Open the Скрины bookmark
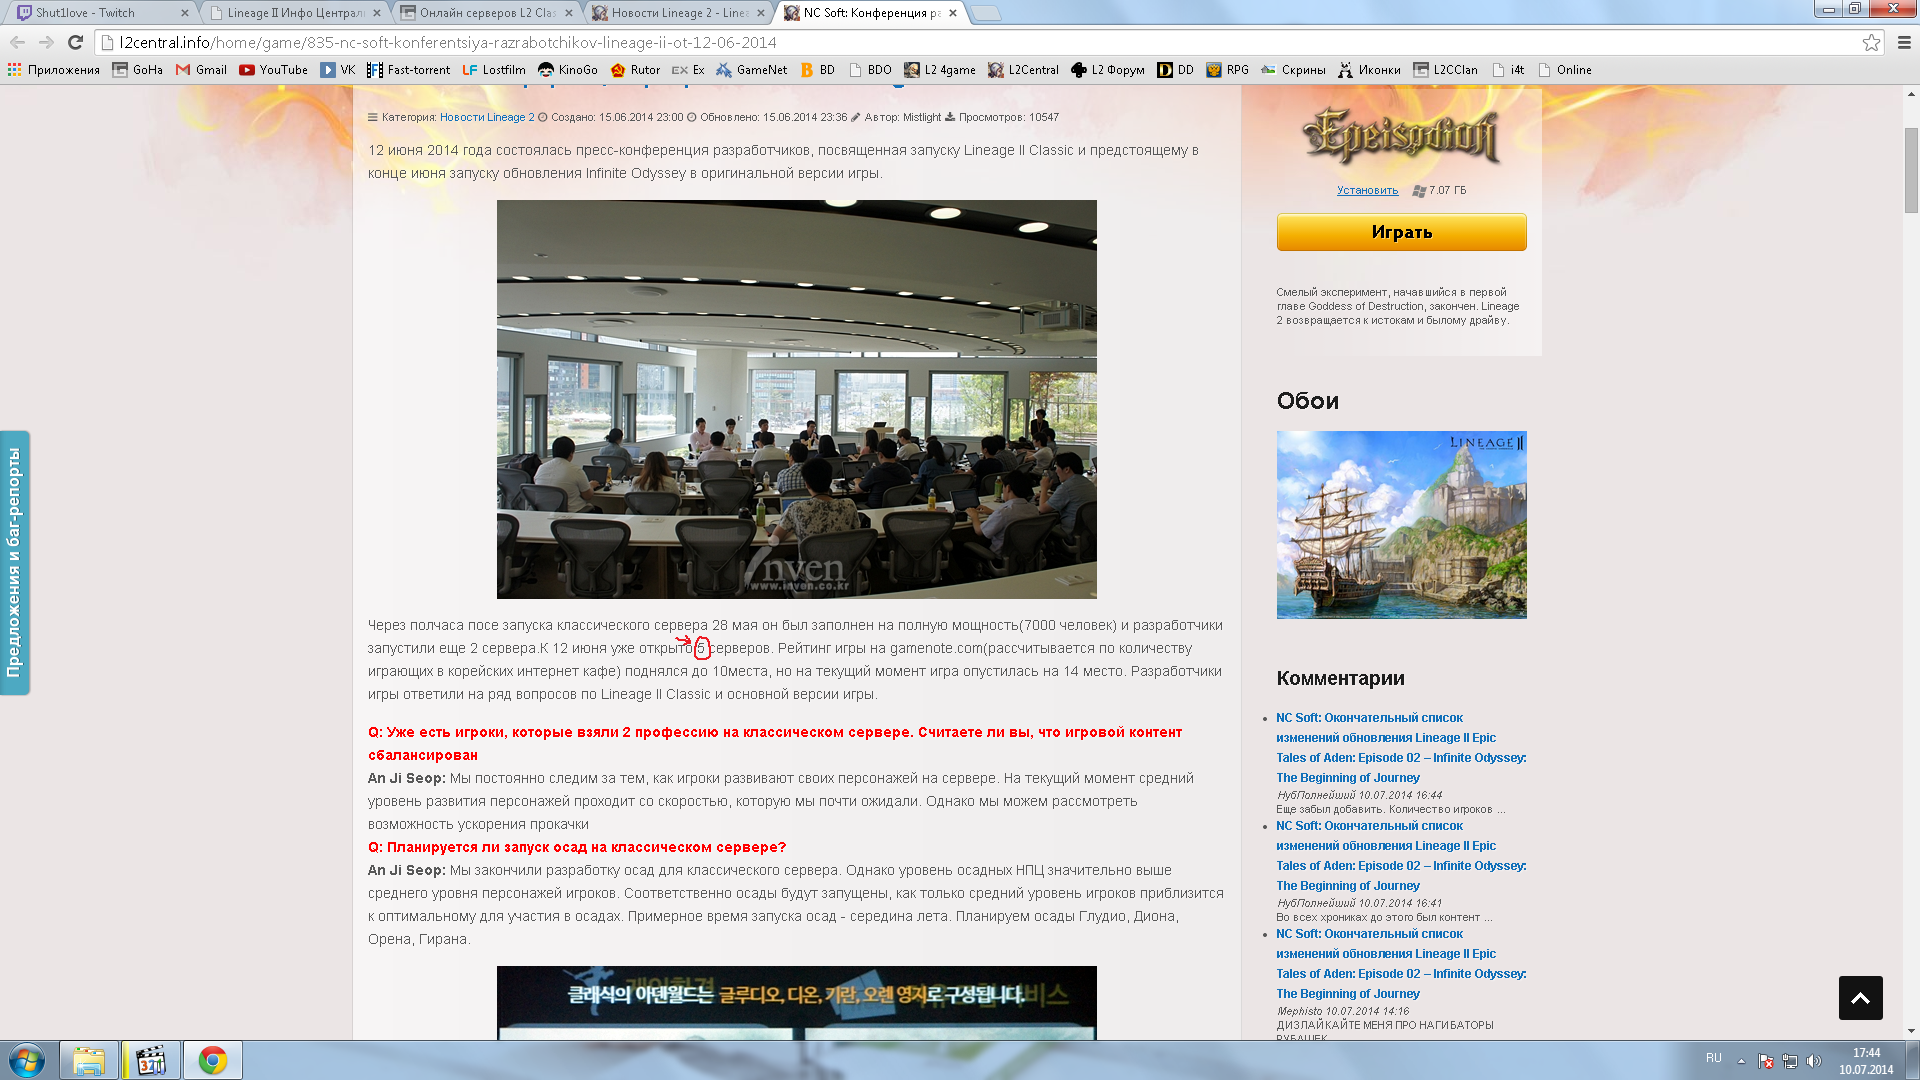The width and height of the screenshot is (1920, 1080). (1293, 70)
